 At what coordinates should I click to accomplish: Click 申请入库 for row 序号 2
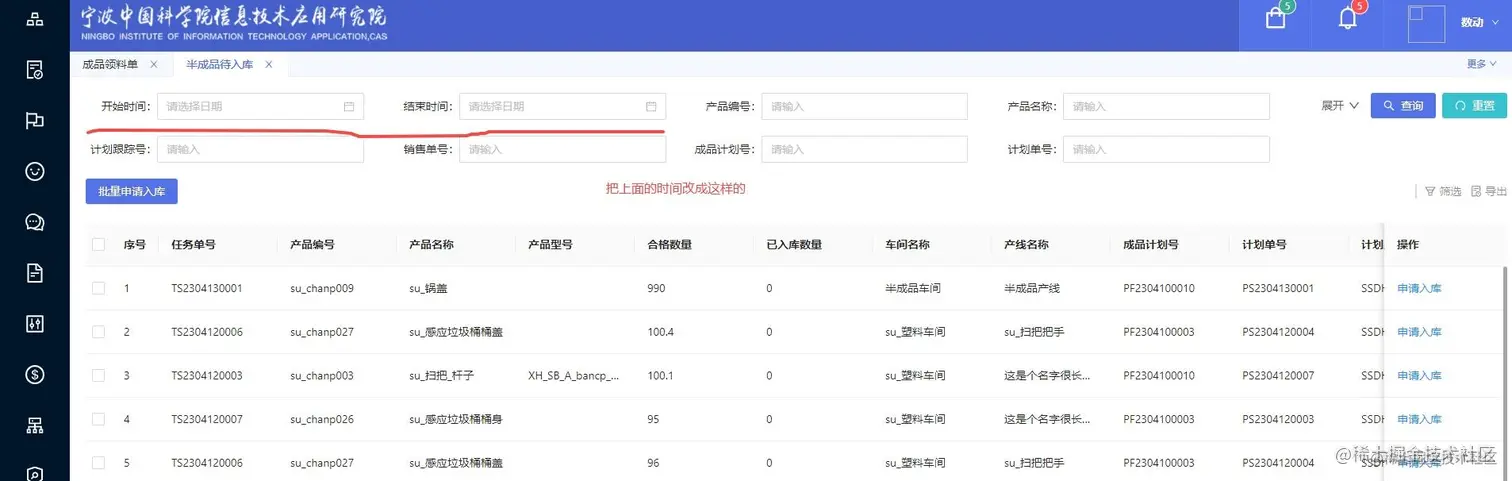pyautogui.click(x=1419, y=332)
